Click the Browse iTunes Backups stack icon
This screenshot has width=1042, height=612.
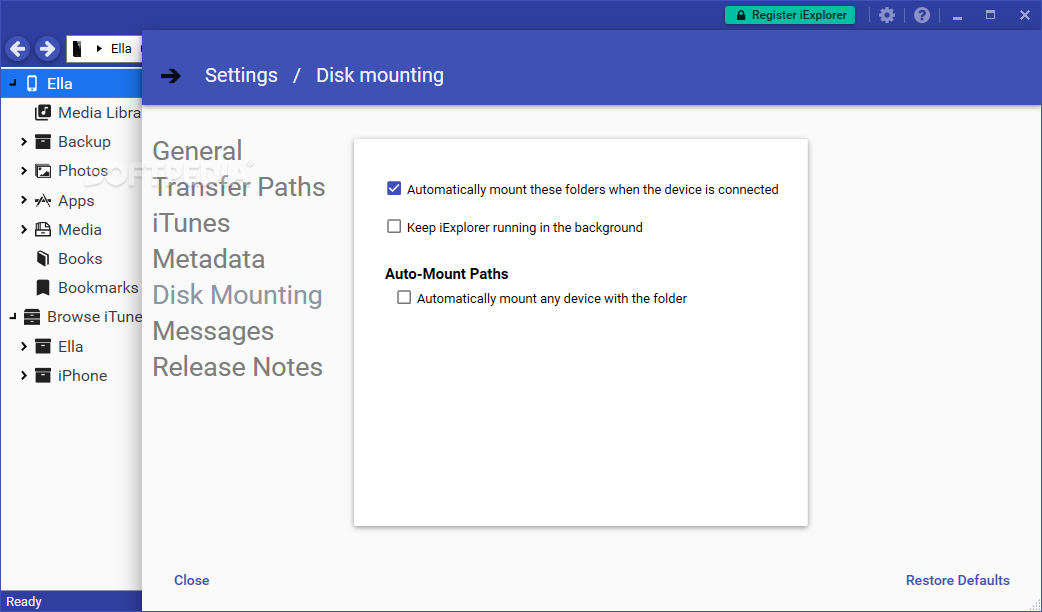coord(31,317)
